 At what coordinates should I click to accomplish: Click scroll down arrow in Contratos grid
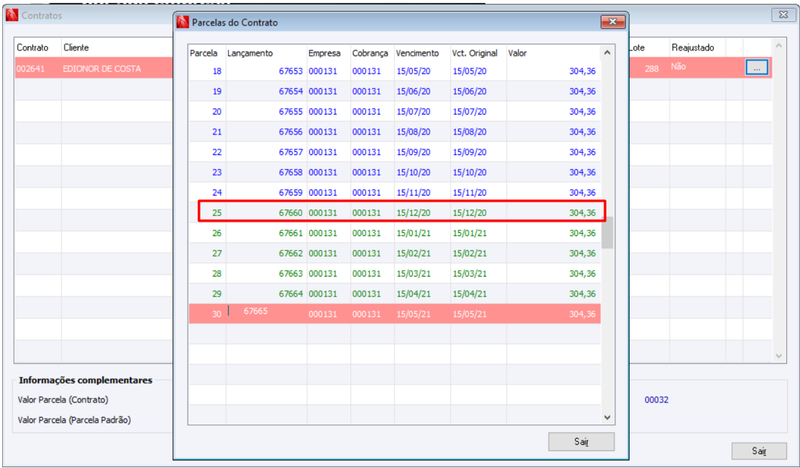(x=779, y=356)
